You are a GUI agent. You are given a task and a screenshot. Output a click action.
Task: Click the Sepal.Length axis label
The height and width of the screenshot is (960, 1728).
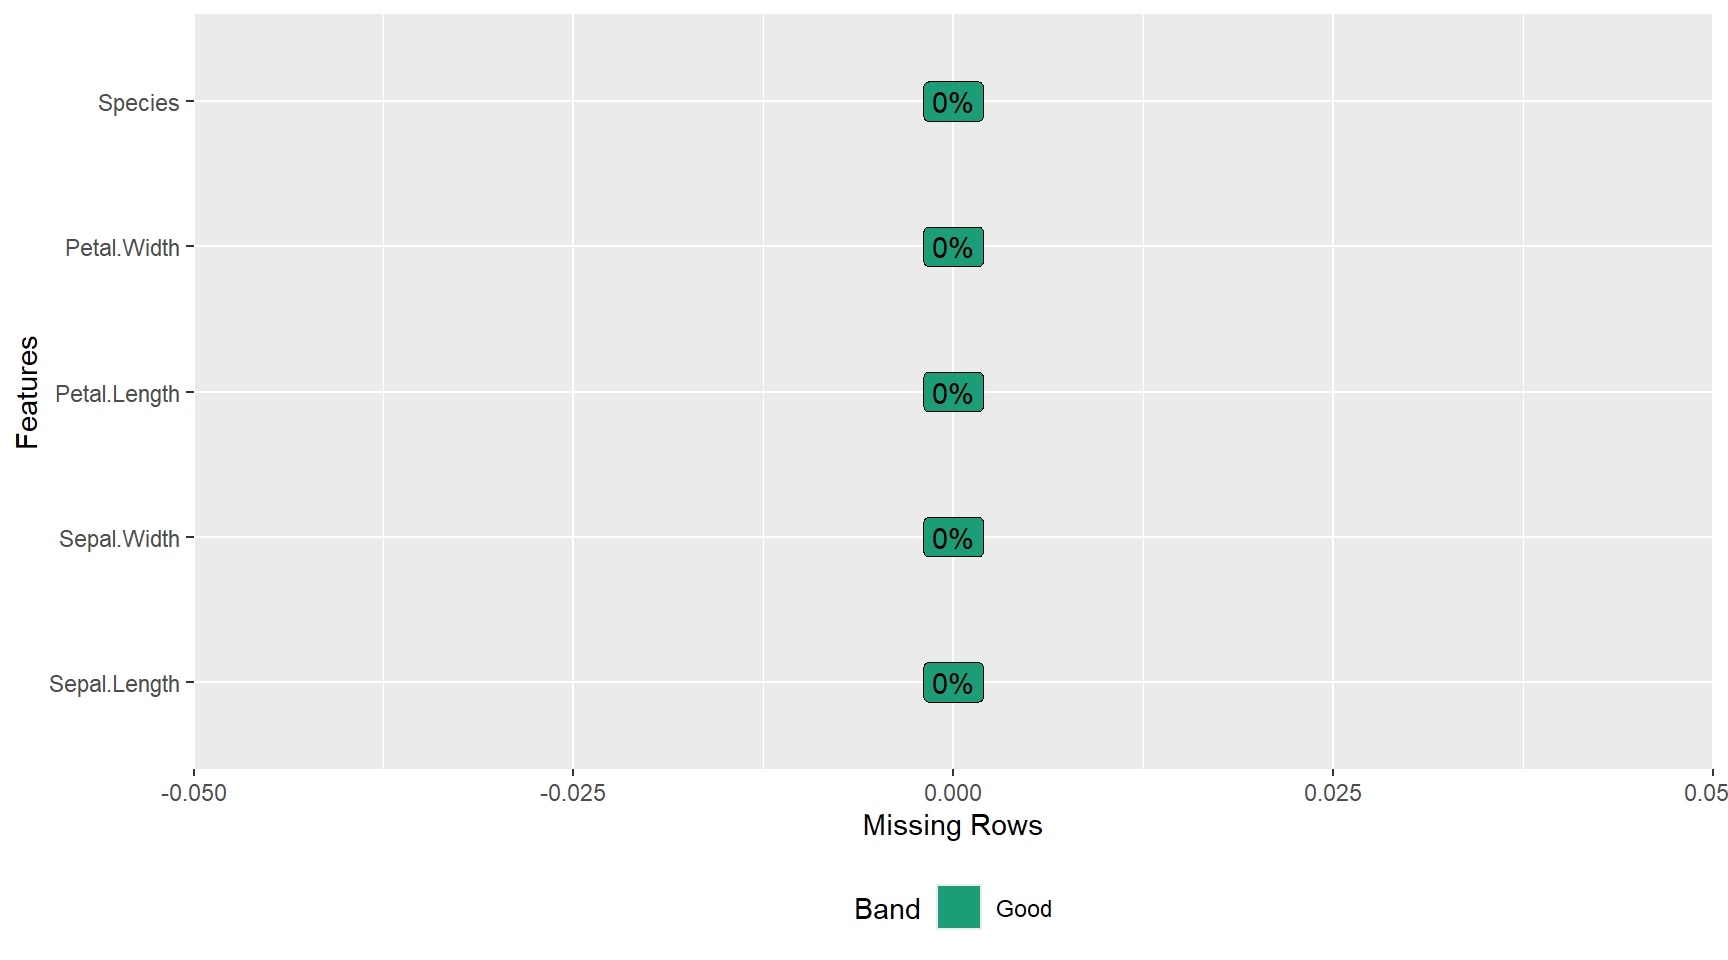114,684
